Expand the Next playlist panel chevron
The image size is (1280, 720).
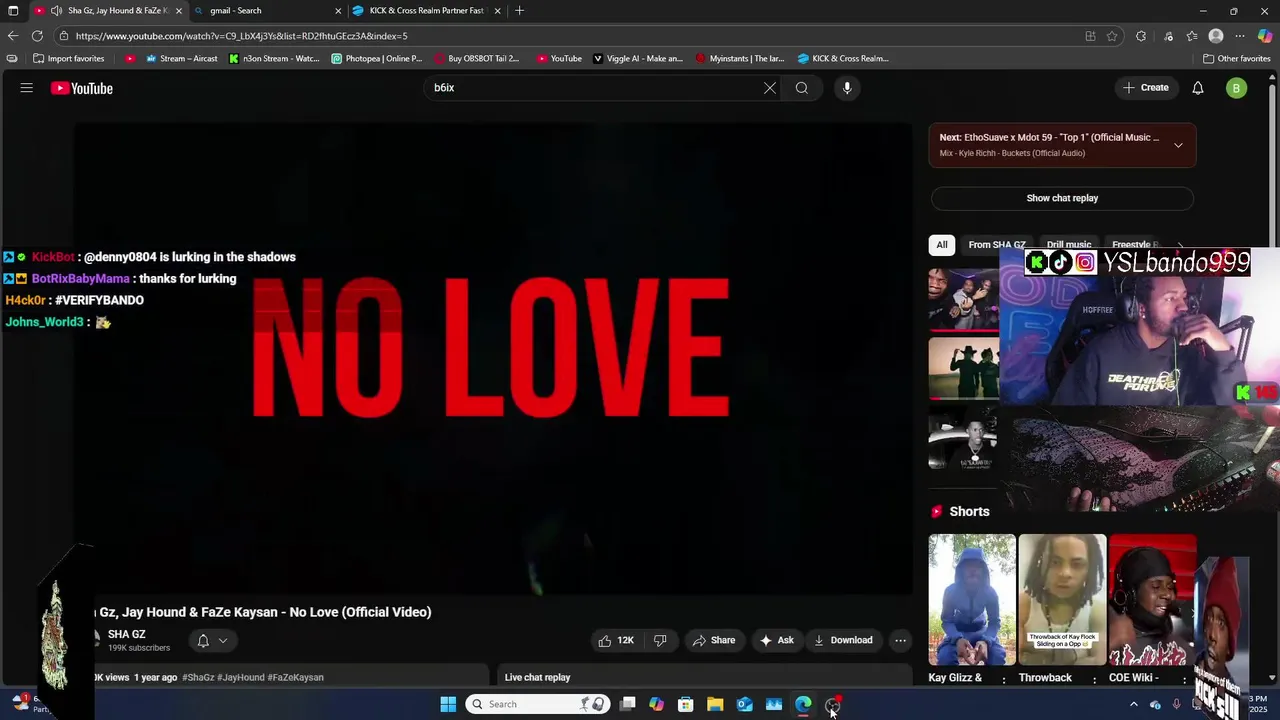click(1178, 145)
